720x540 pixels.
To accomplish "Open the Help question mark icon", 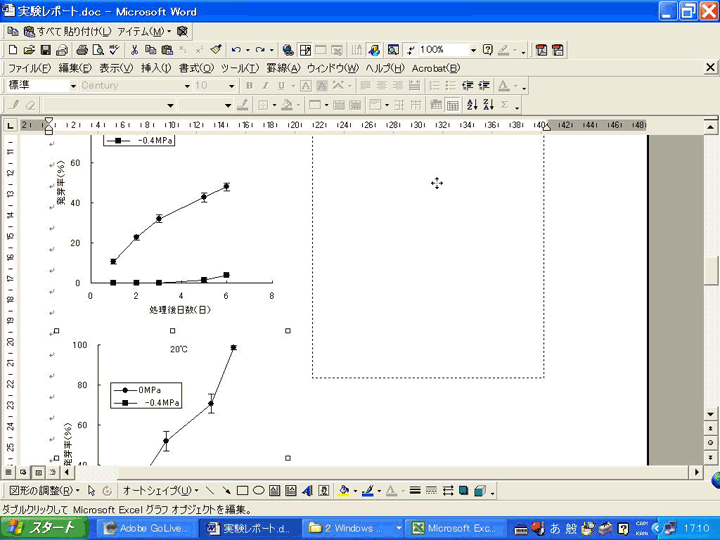I will click(x=488, y=49).
